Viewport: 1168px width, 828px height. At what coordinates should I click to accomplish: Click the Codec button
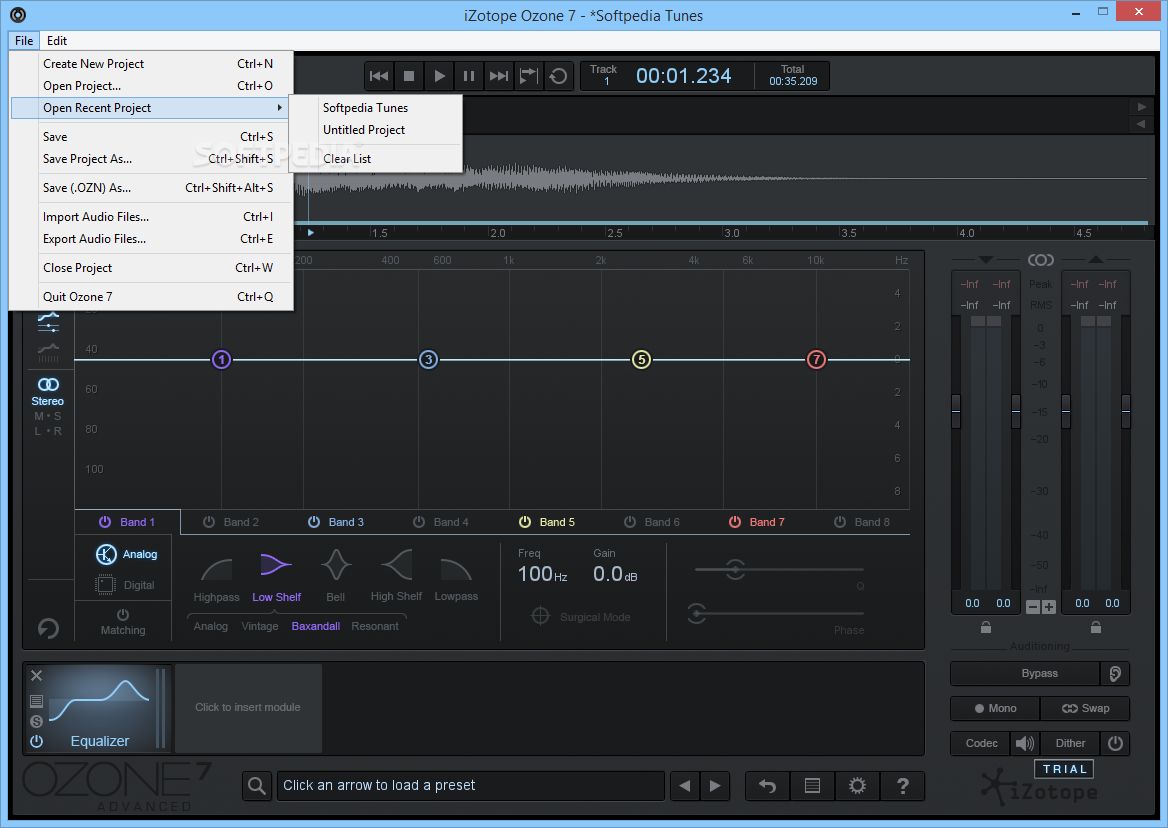(981, 743)
